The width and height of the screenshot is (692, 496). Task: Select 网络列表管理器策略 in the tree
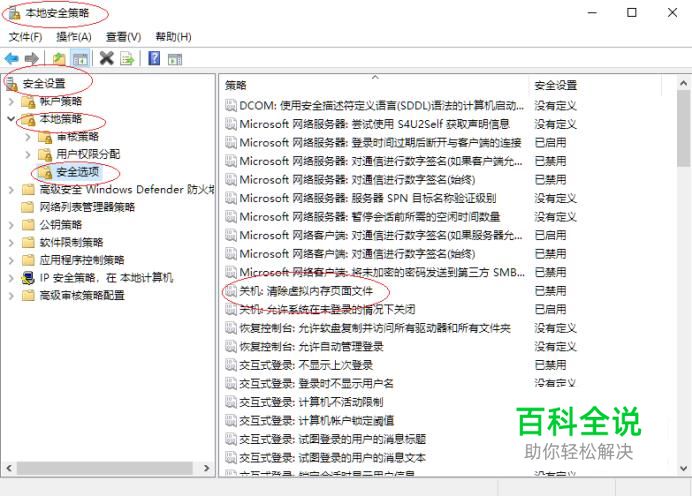click(87, 207)
